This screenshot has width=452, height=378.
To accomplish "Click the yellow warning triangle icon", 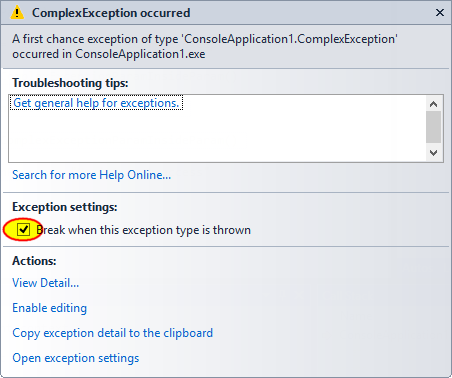I will click(x=17, y=13).
